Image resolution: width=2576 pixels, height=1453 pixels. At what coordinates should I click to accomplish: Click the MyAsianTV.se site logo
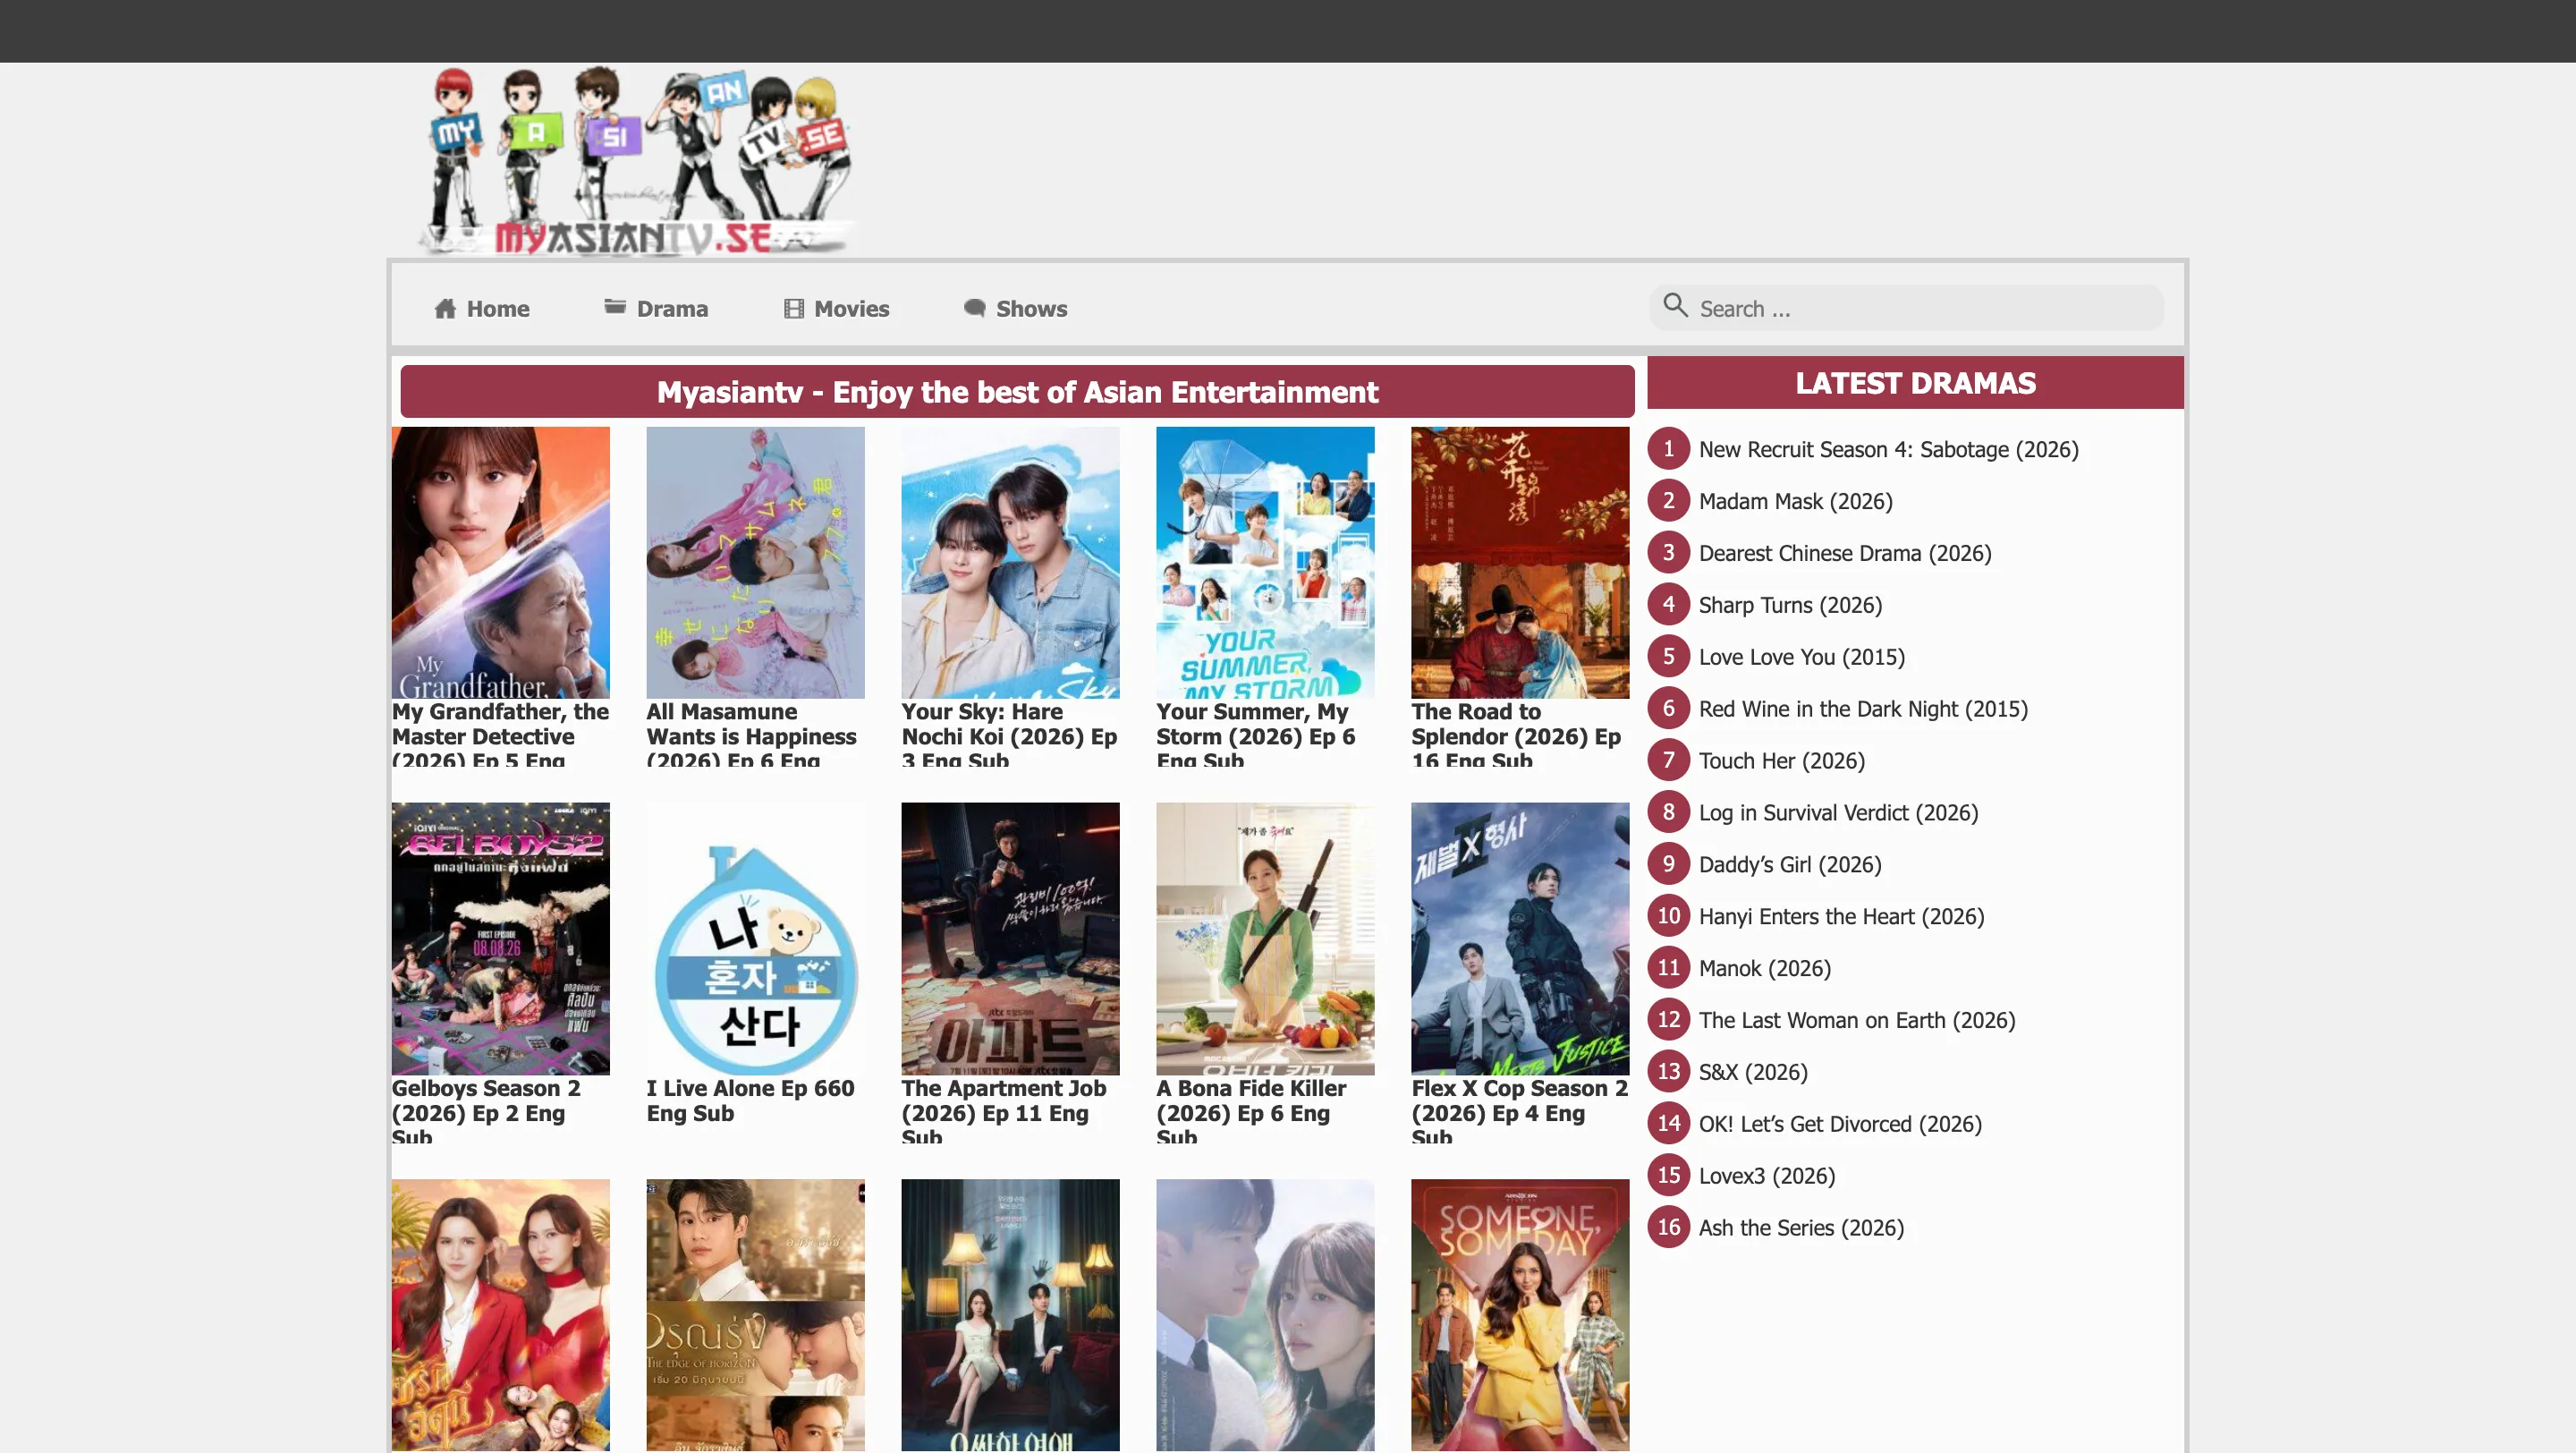(639, 161)
